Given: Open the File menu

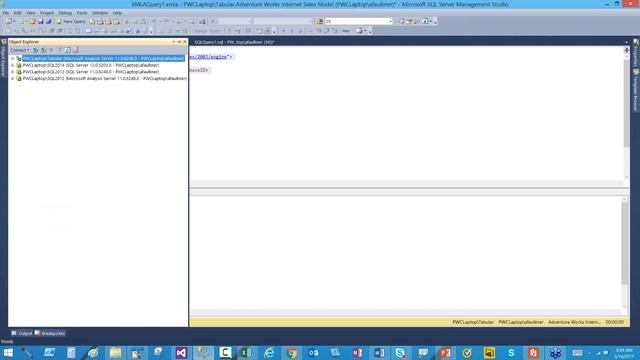Looking at the screenshot, I should point(6,13).
